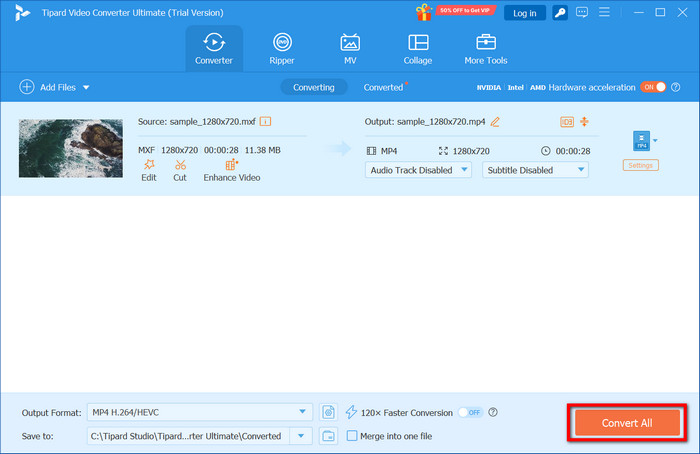Screen dimensions: 700x454
Task: Open the Subtitle Disabled dropdown
Action: coord(535,170)
